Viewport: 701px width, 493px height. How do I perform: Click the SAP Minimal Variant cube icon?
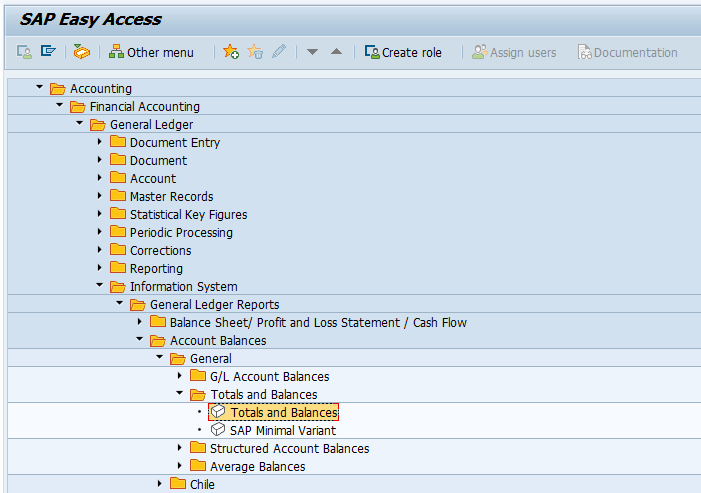tap(218, 430)
